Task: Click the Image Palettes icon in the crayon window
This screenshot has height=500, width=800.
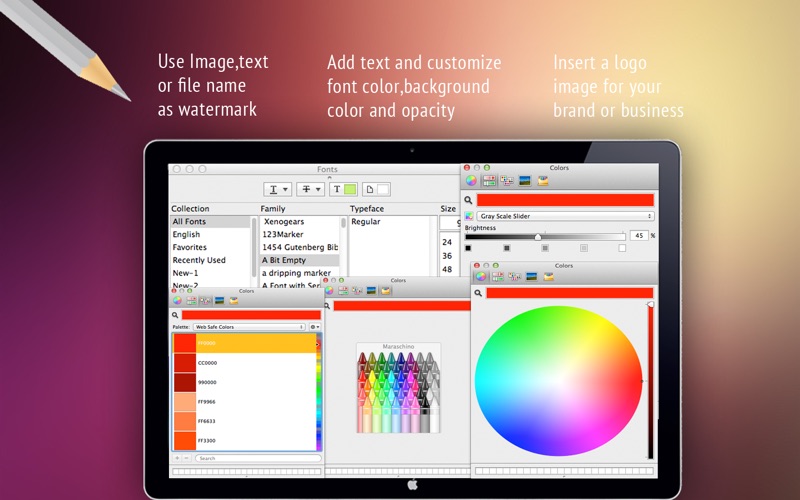Action: tap(371, 290)
